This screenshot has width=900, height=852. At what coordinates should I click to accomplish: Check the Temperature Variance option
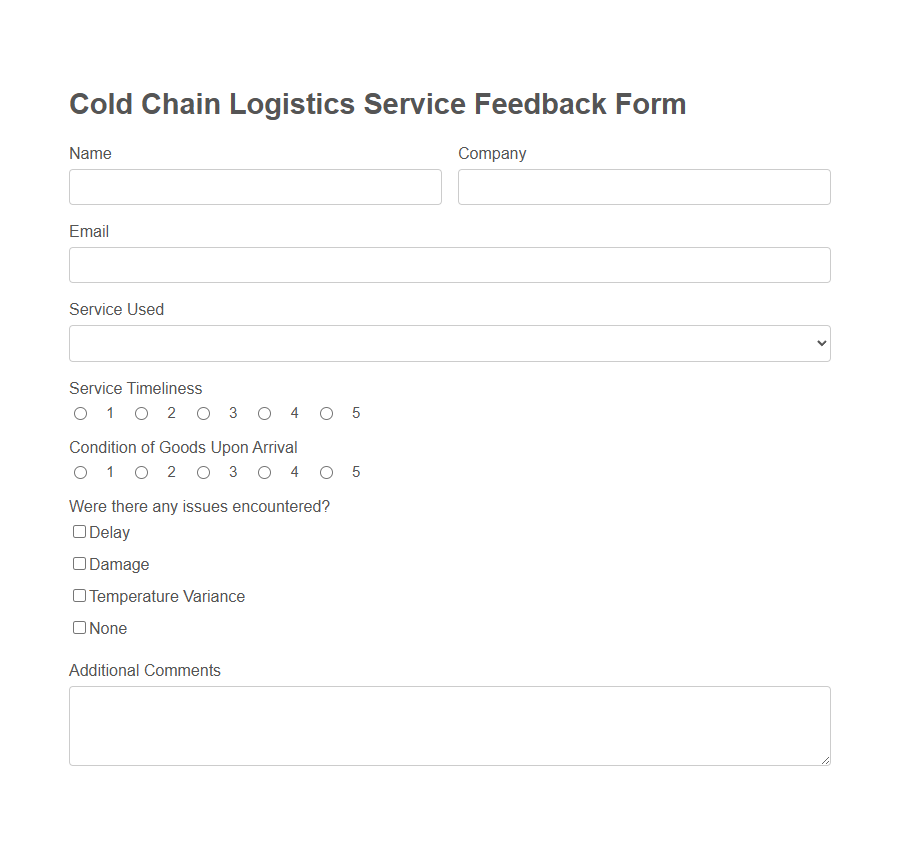tap(79, 595)
